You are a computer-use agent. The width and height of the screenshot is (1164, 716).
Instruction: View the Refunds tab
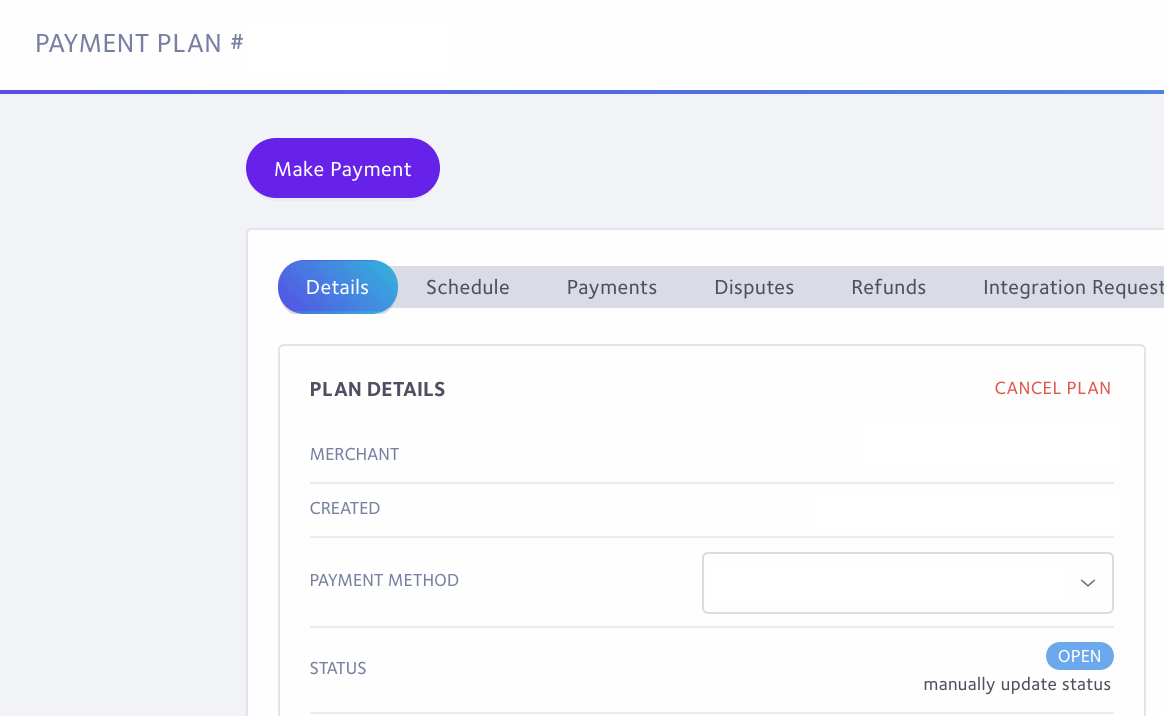click(x=888, y=287)
